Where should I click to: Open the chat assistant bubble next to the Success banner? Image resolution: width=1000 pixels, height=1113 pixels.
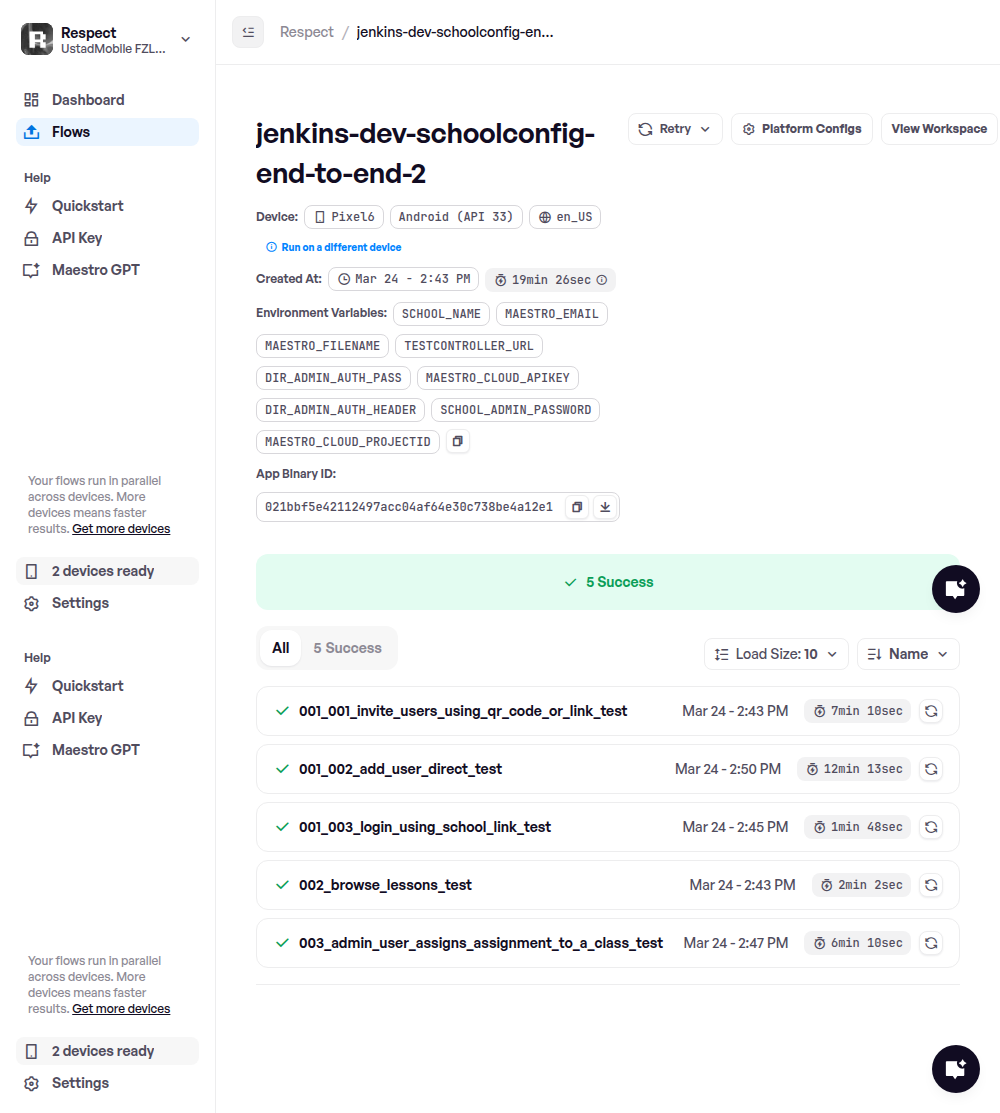click(955, 588)
